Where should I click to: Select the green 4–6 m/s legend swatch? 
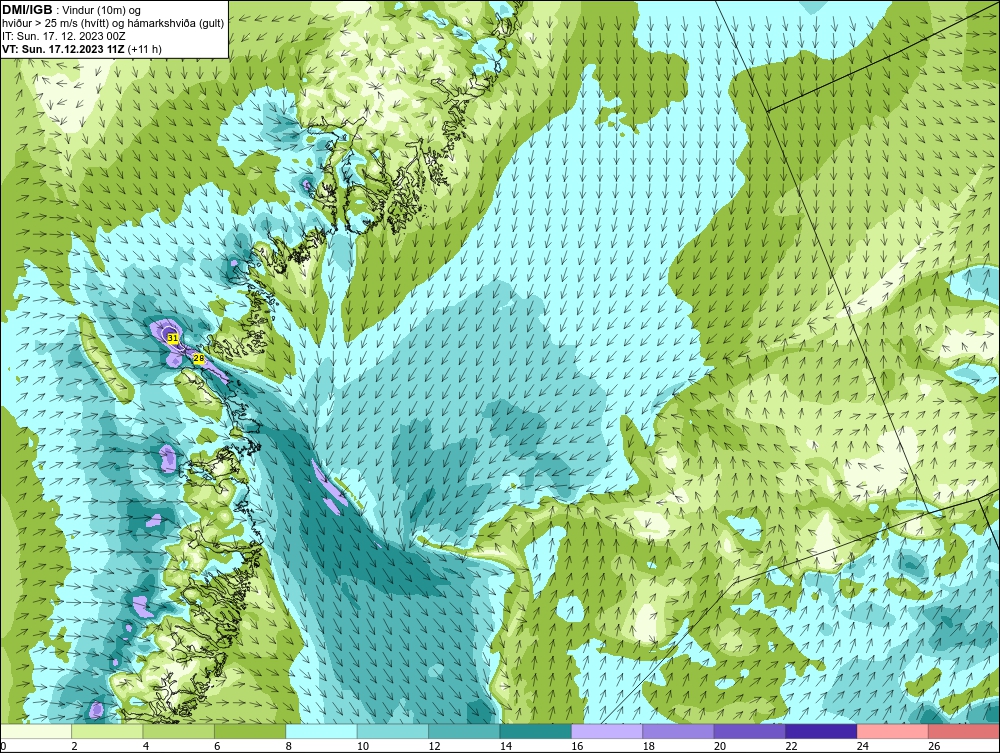click(179, 731)
